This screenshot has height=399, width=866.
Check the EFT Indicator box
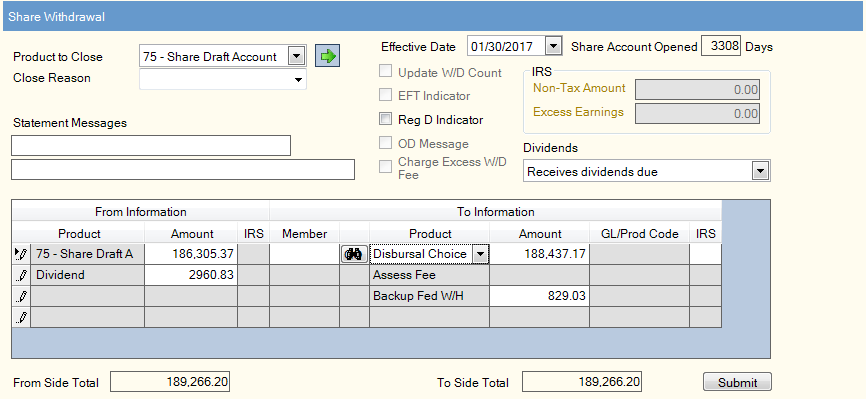point(386,95)
